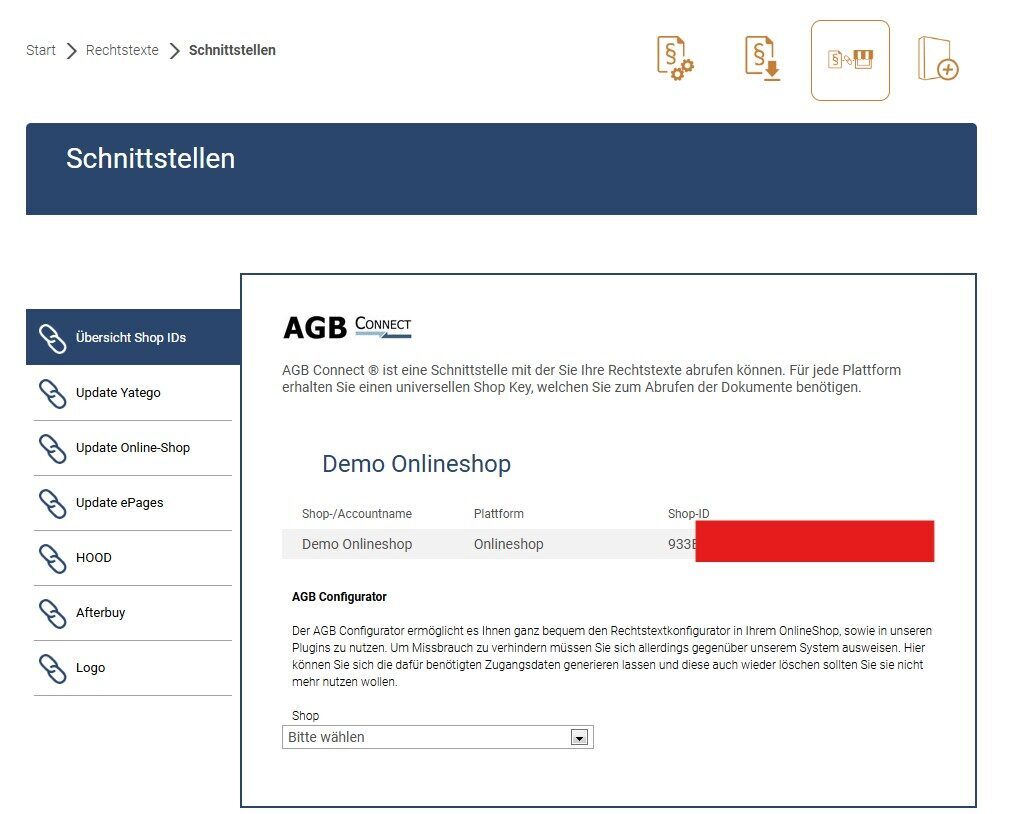Select the Schnittstellen shop interface icon

point(850,60)
